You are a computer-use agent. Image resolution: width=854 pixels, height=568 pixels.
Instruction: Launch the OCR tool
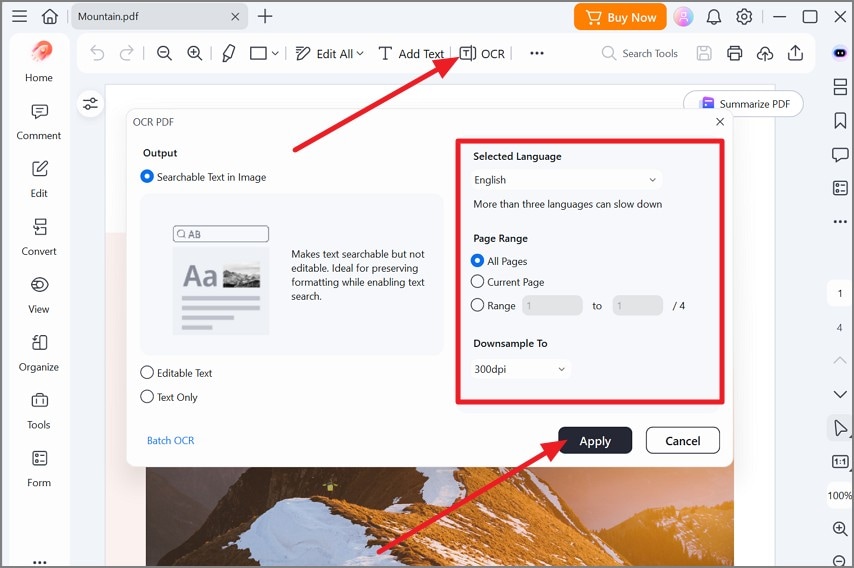[483, 53]
